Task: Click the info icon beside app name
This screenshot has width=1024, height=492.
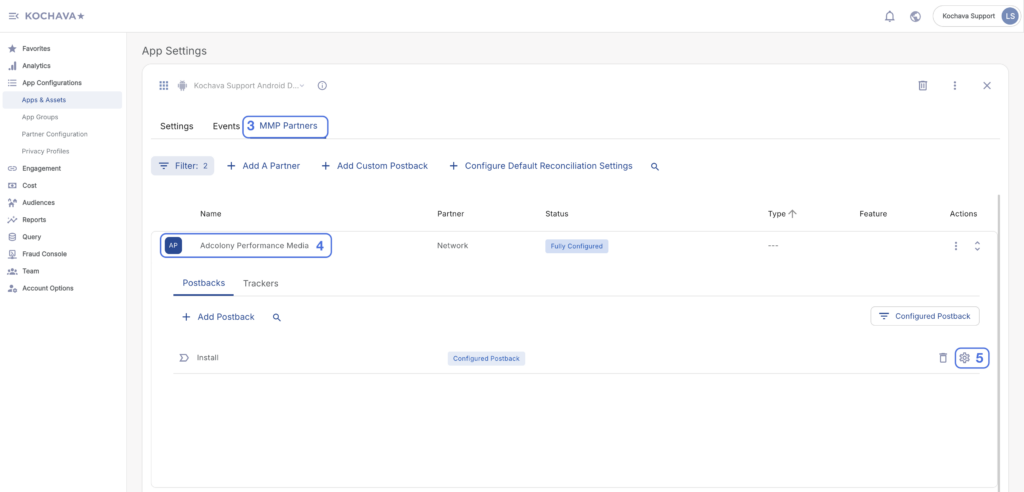Action: 322,86
